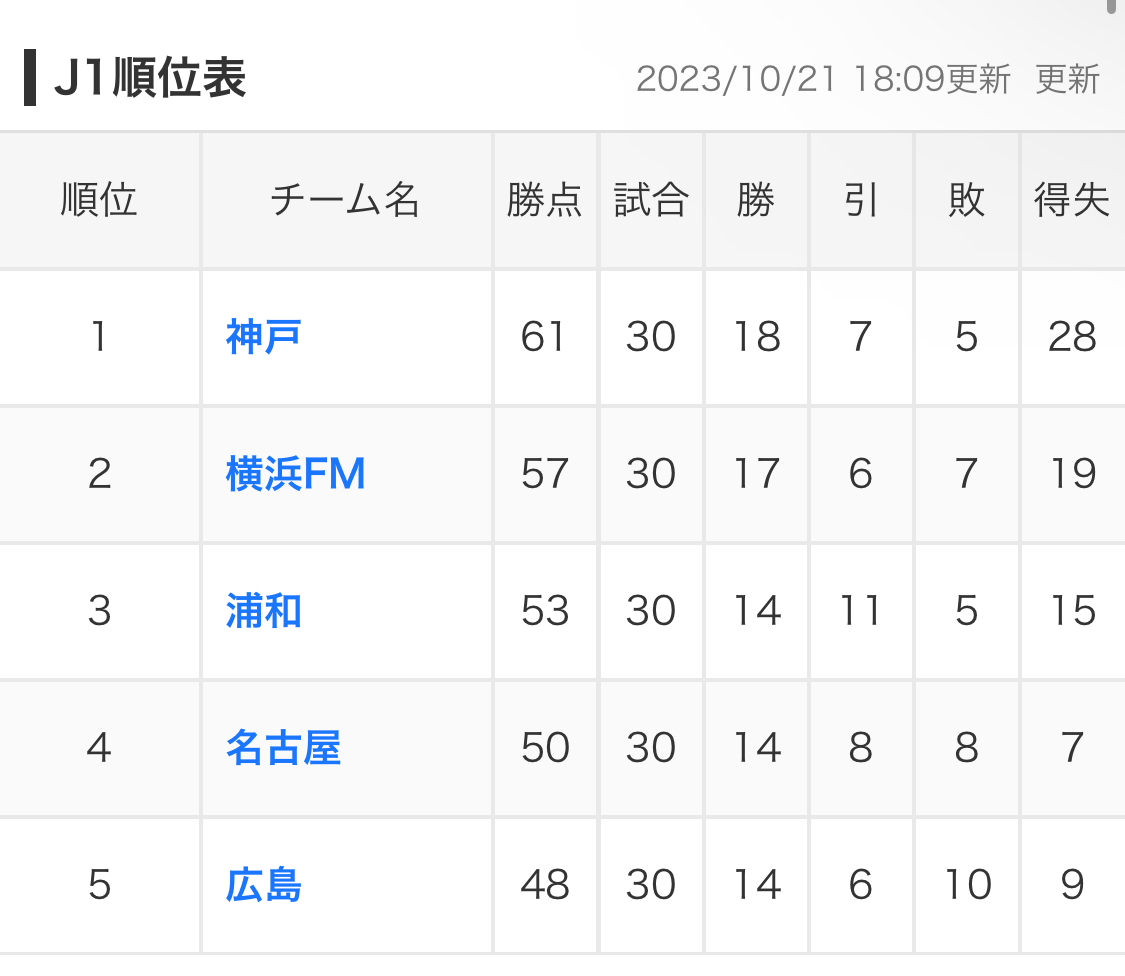Click the 順位 column header
This screenshot has height=976, width=1125.
(99, 200)
